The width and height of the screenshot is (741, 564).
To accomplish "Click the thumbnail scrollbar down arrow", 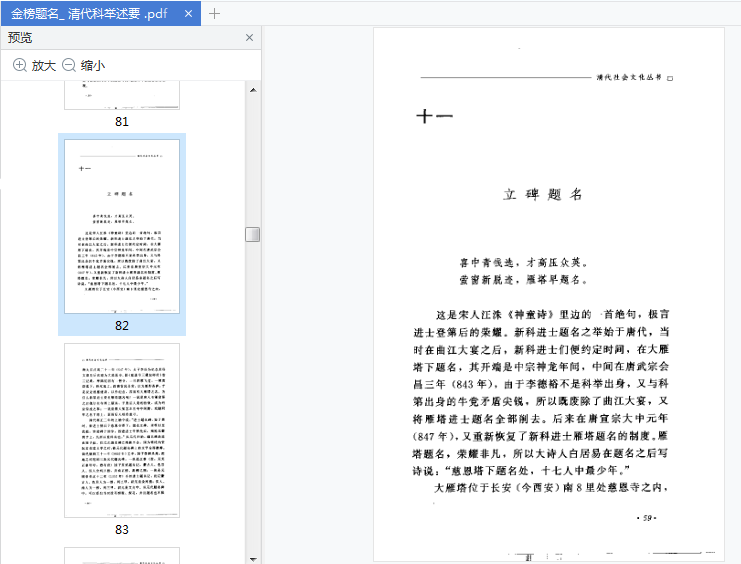I will pos(253,559).
